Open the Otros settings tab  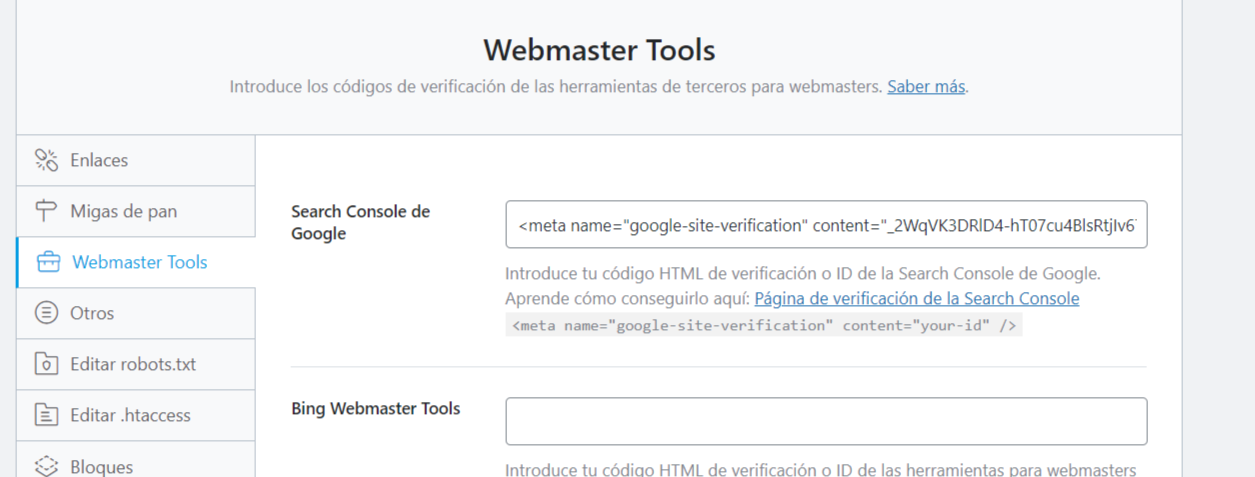136,313
